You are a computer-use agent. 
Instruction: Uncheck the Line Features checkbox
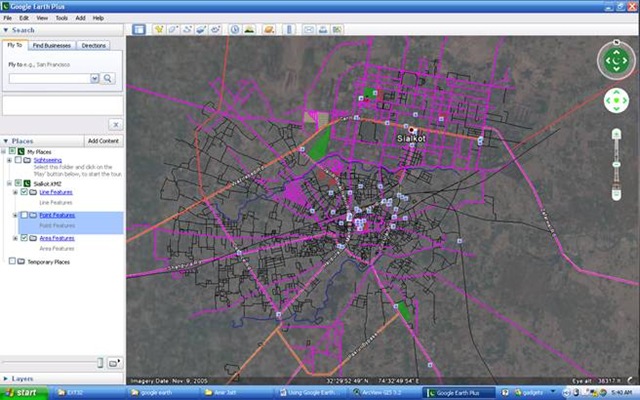click(x=24, y=192)
